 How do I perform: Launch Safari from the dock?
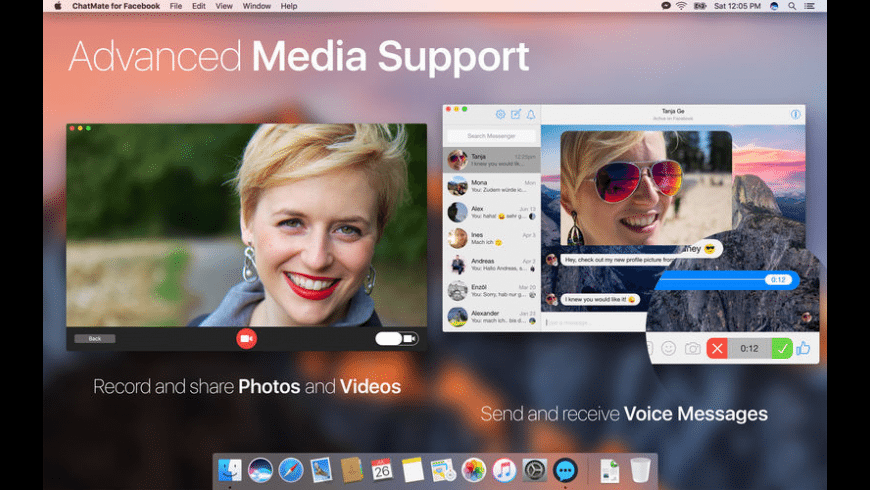(x=291, y=470)
